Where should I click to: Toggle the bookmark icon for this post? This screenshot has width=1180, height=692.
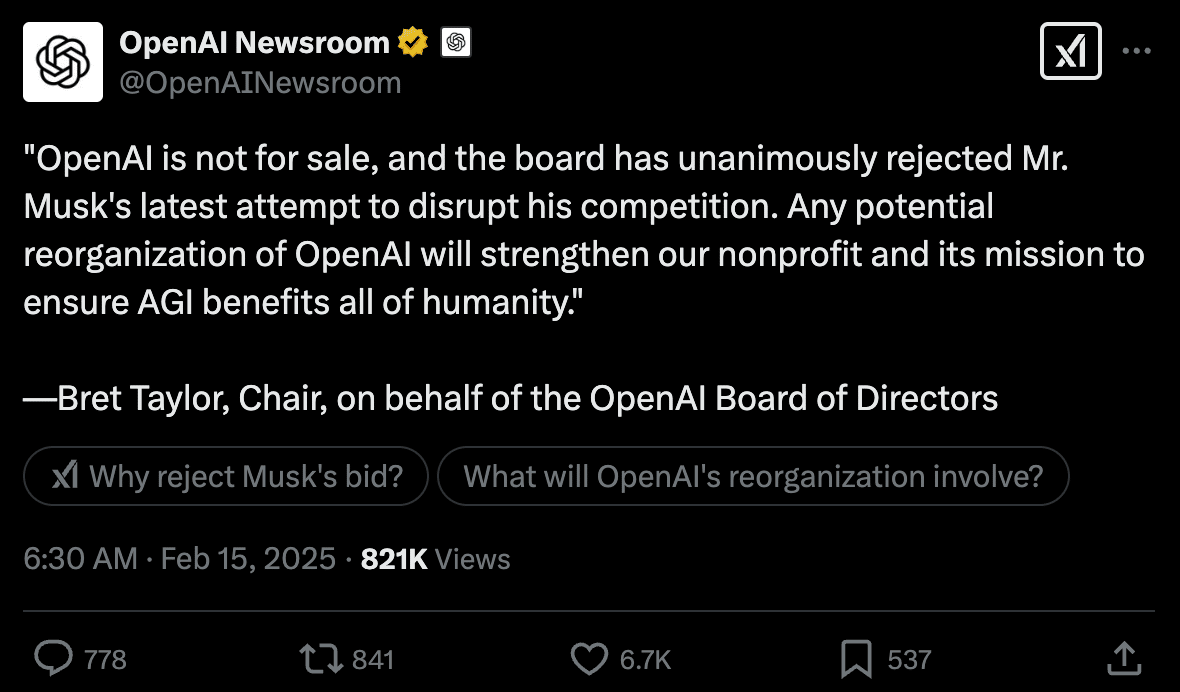[857, 658]
